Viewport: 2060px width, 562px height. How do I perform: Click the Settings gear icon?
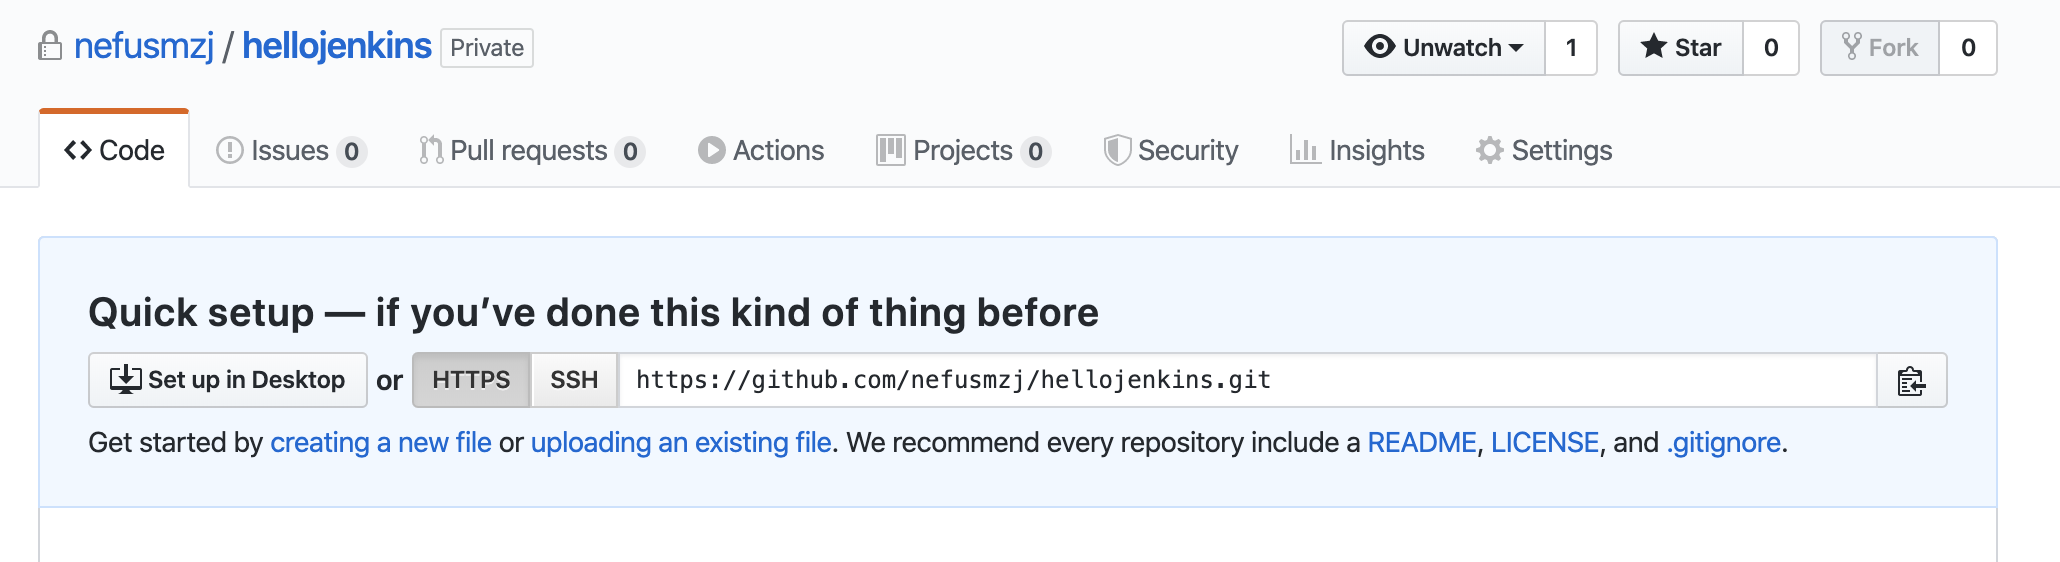coord(1490,150)
